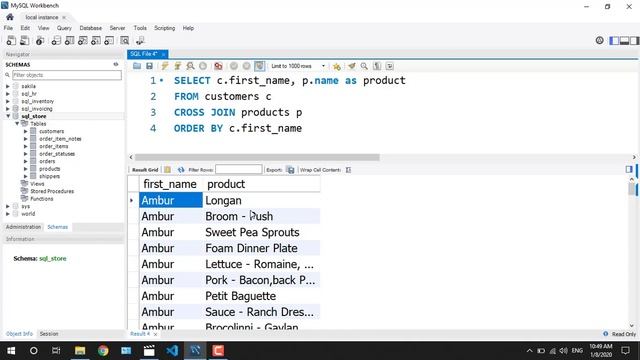Click the find magnifier icon in editor toolbar
Viewport: 640px width, 360px height.
click(x=364, y=66)
